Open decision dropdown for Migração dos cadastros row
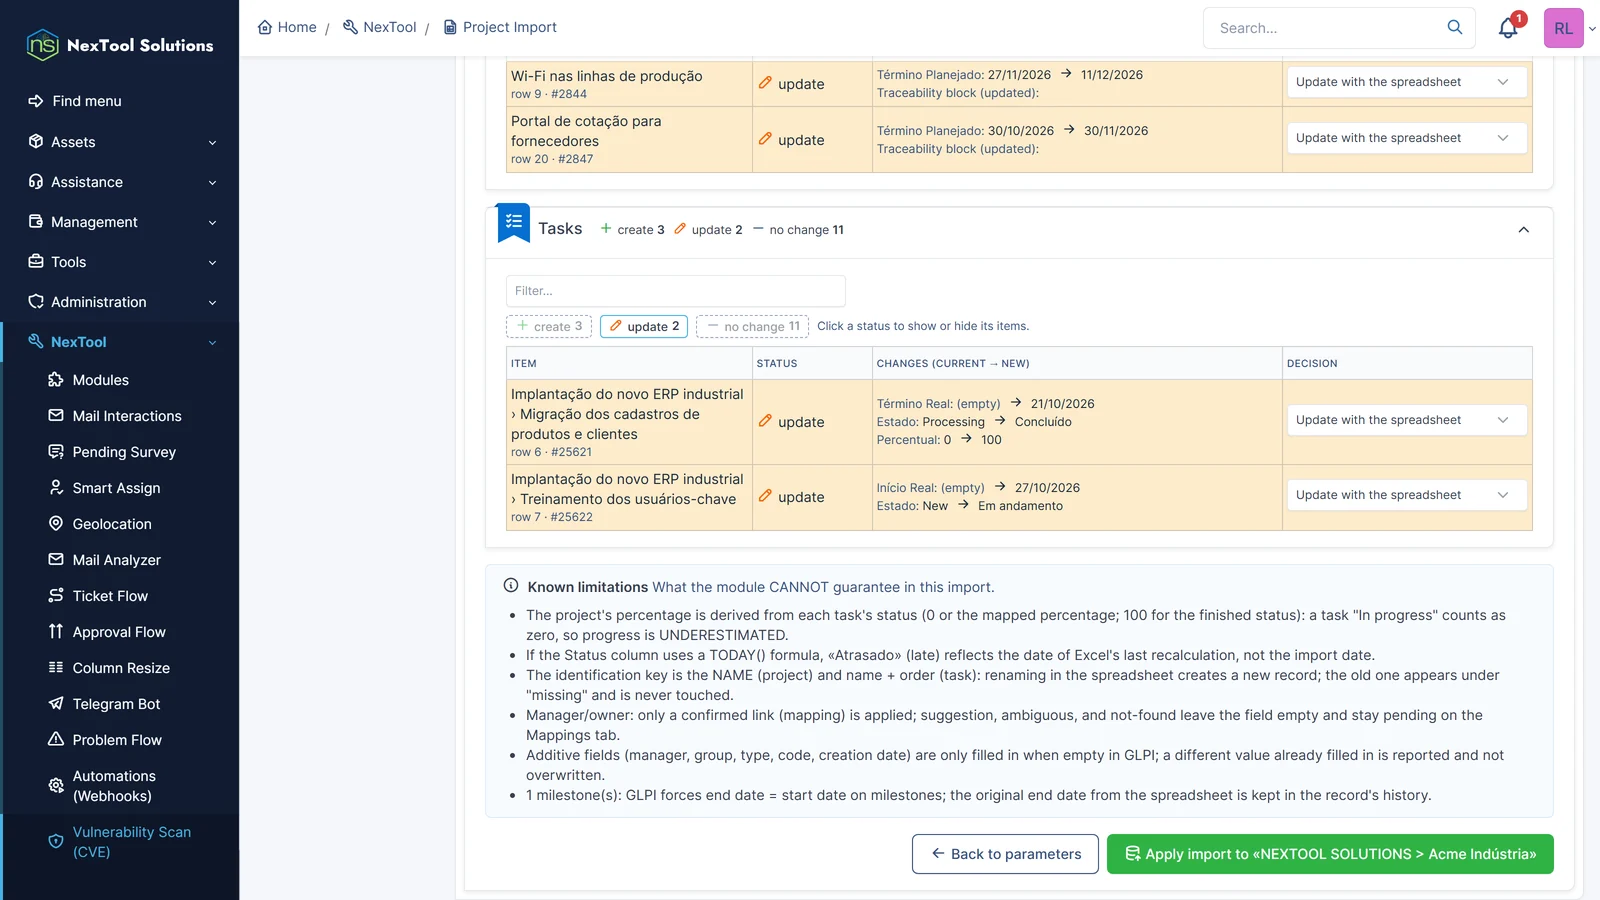Viewport: 1600px width, 900px height. click(x=1407, y=420)
